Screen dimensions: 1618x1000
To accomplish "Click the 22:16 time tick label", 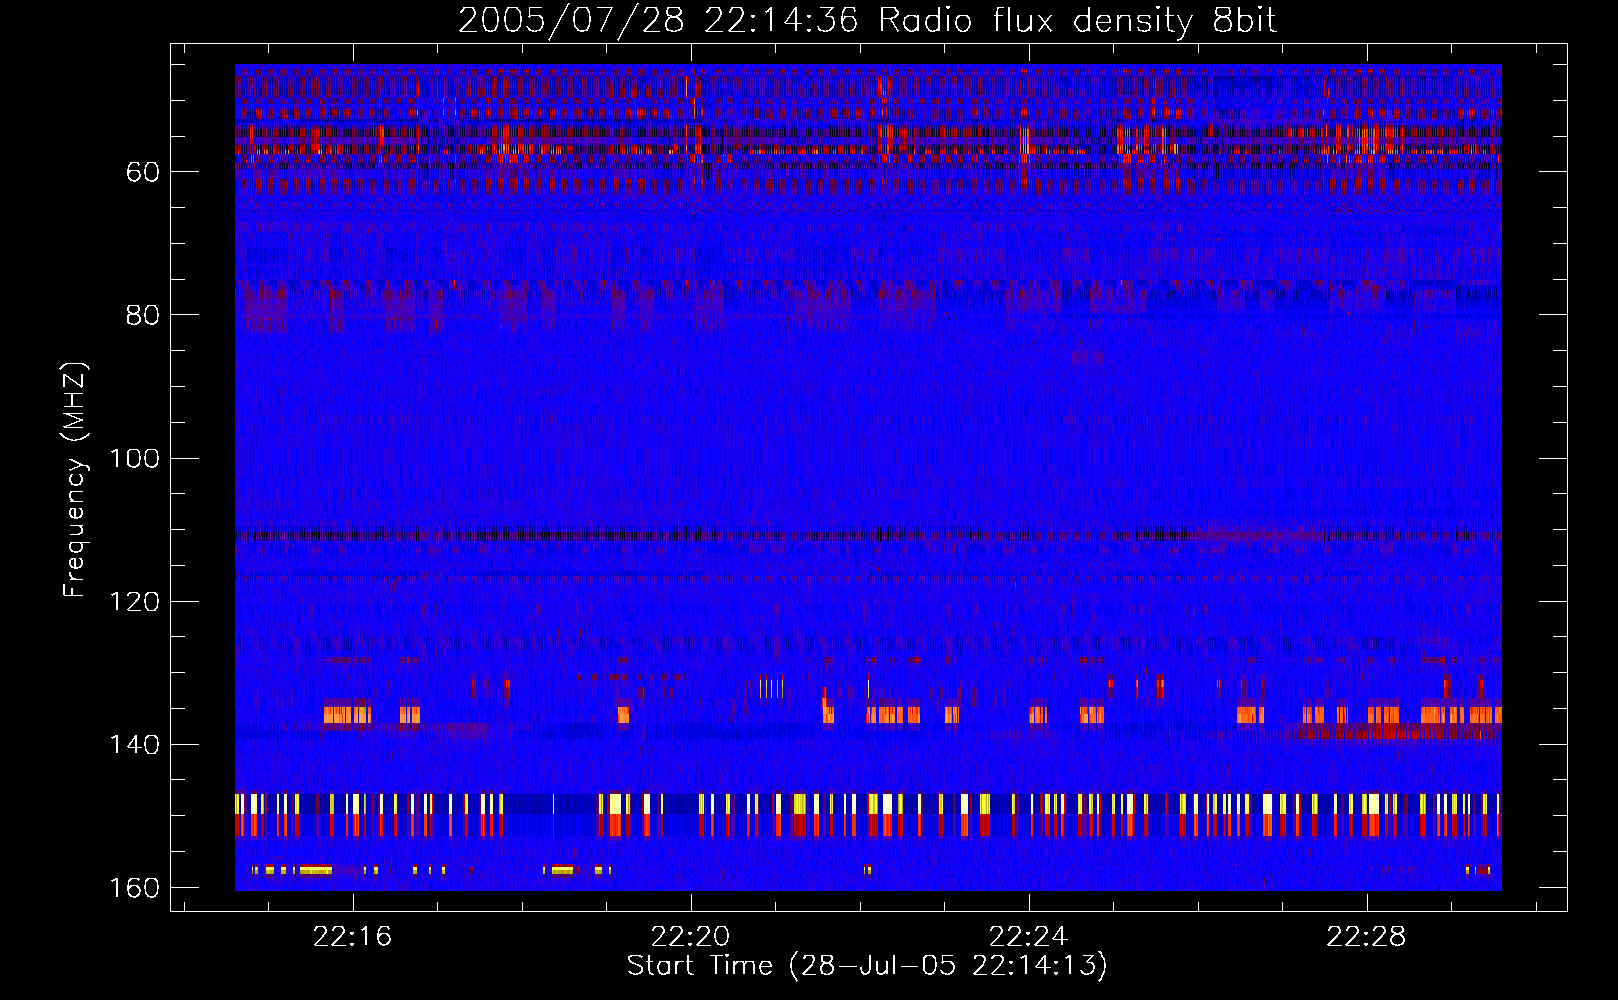I will tap(352, 937).
